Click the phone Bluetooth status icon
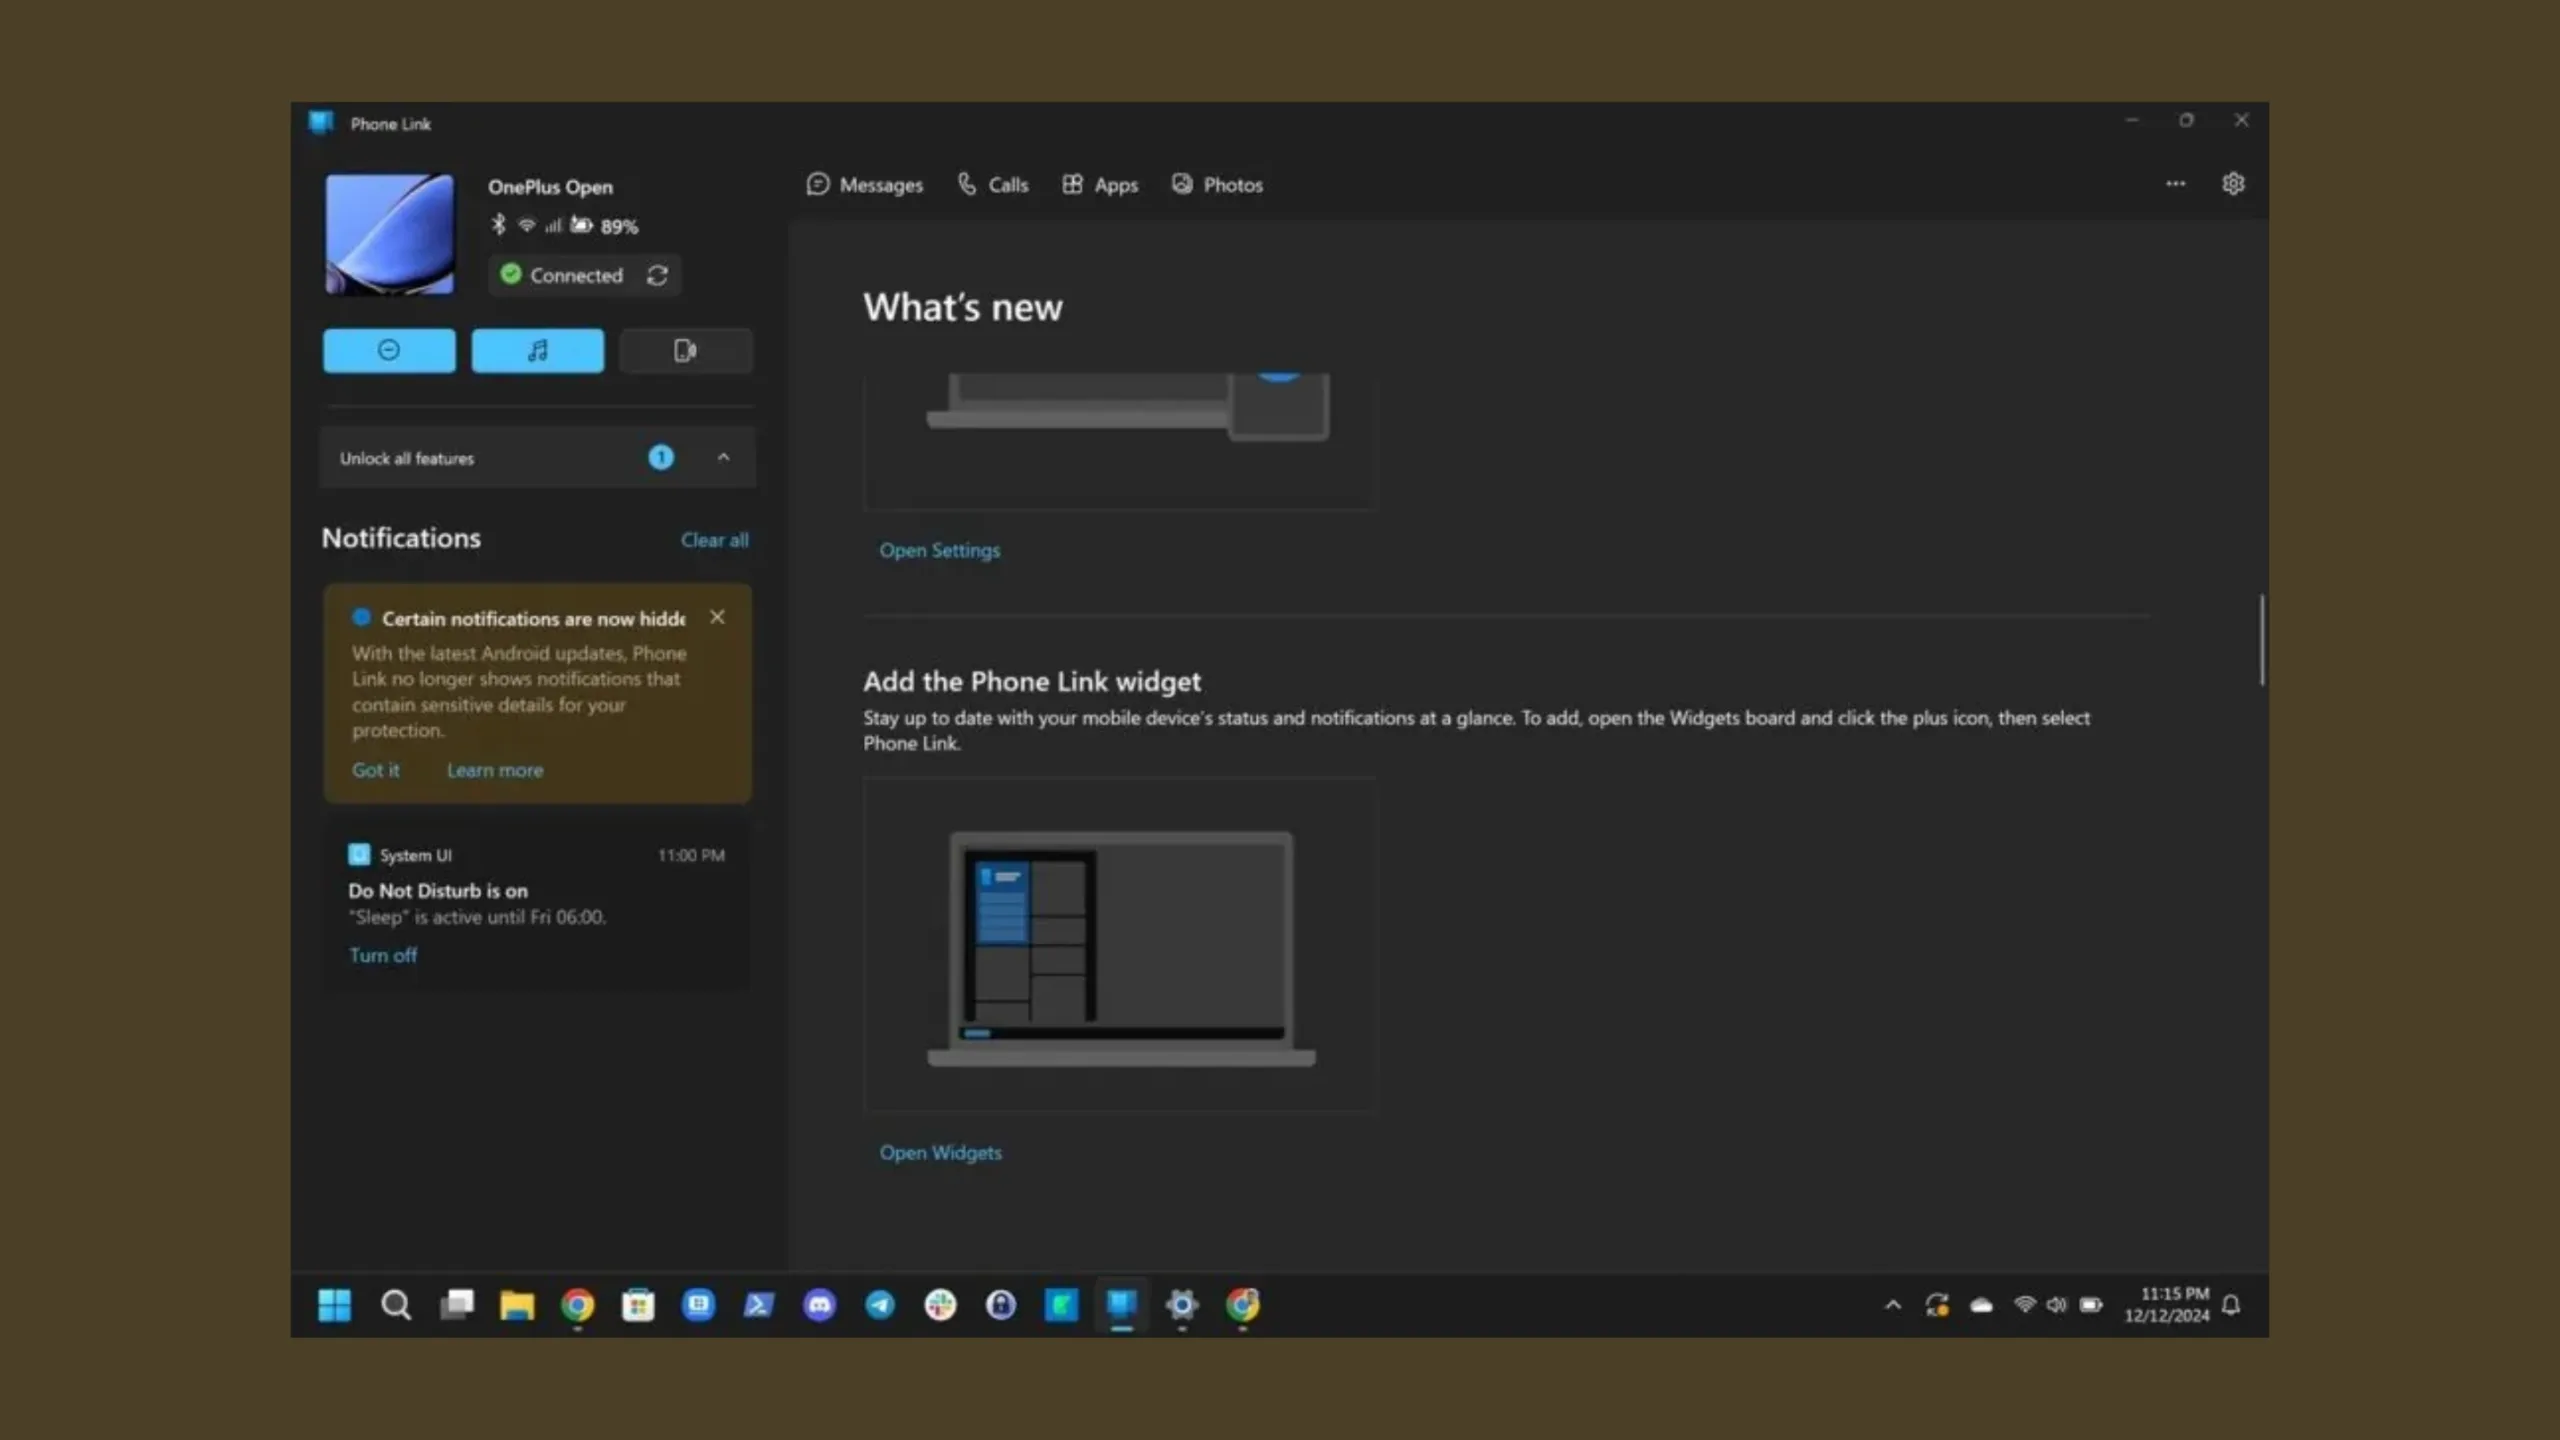The width and height of the screenshot is (2560, 1440). coord(498,225)
